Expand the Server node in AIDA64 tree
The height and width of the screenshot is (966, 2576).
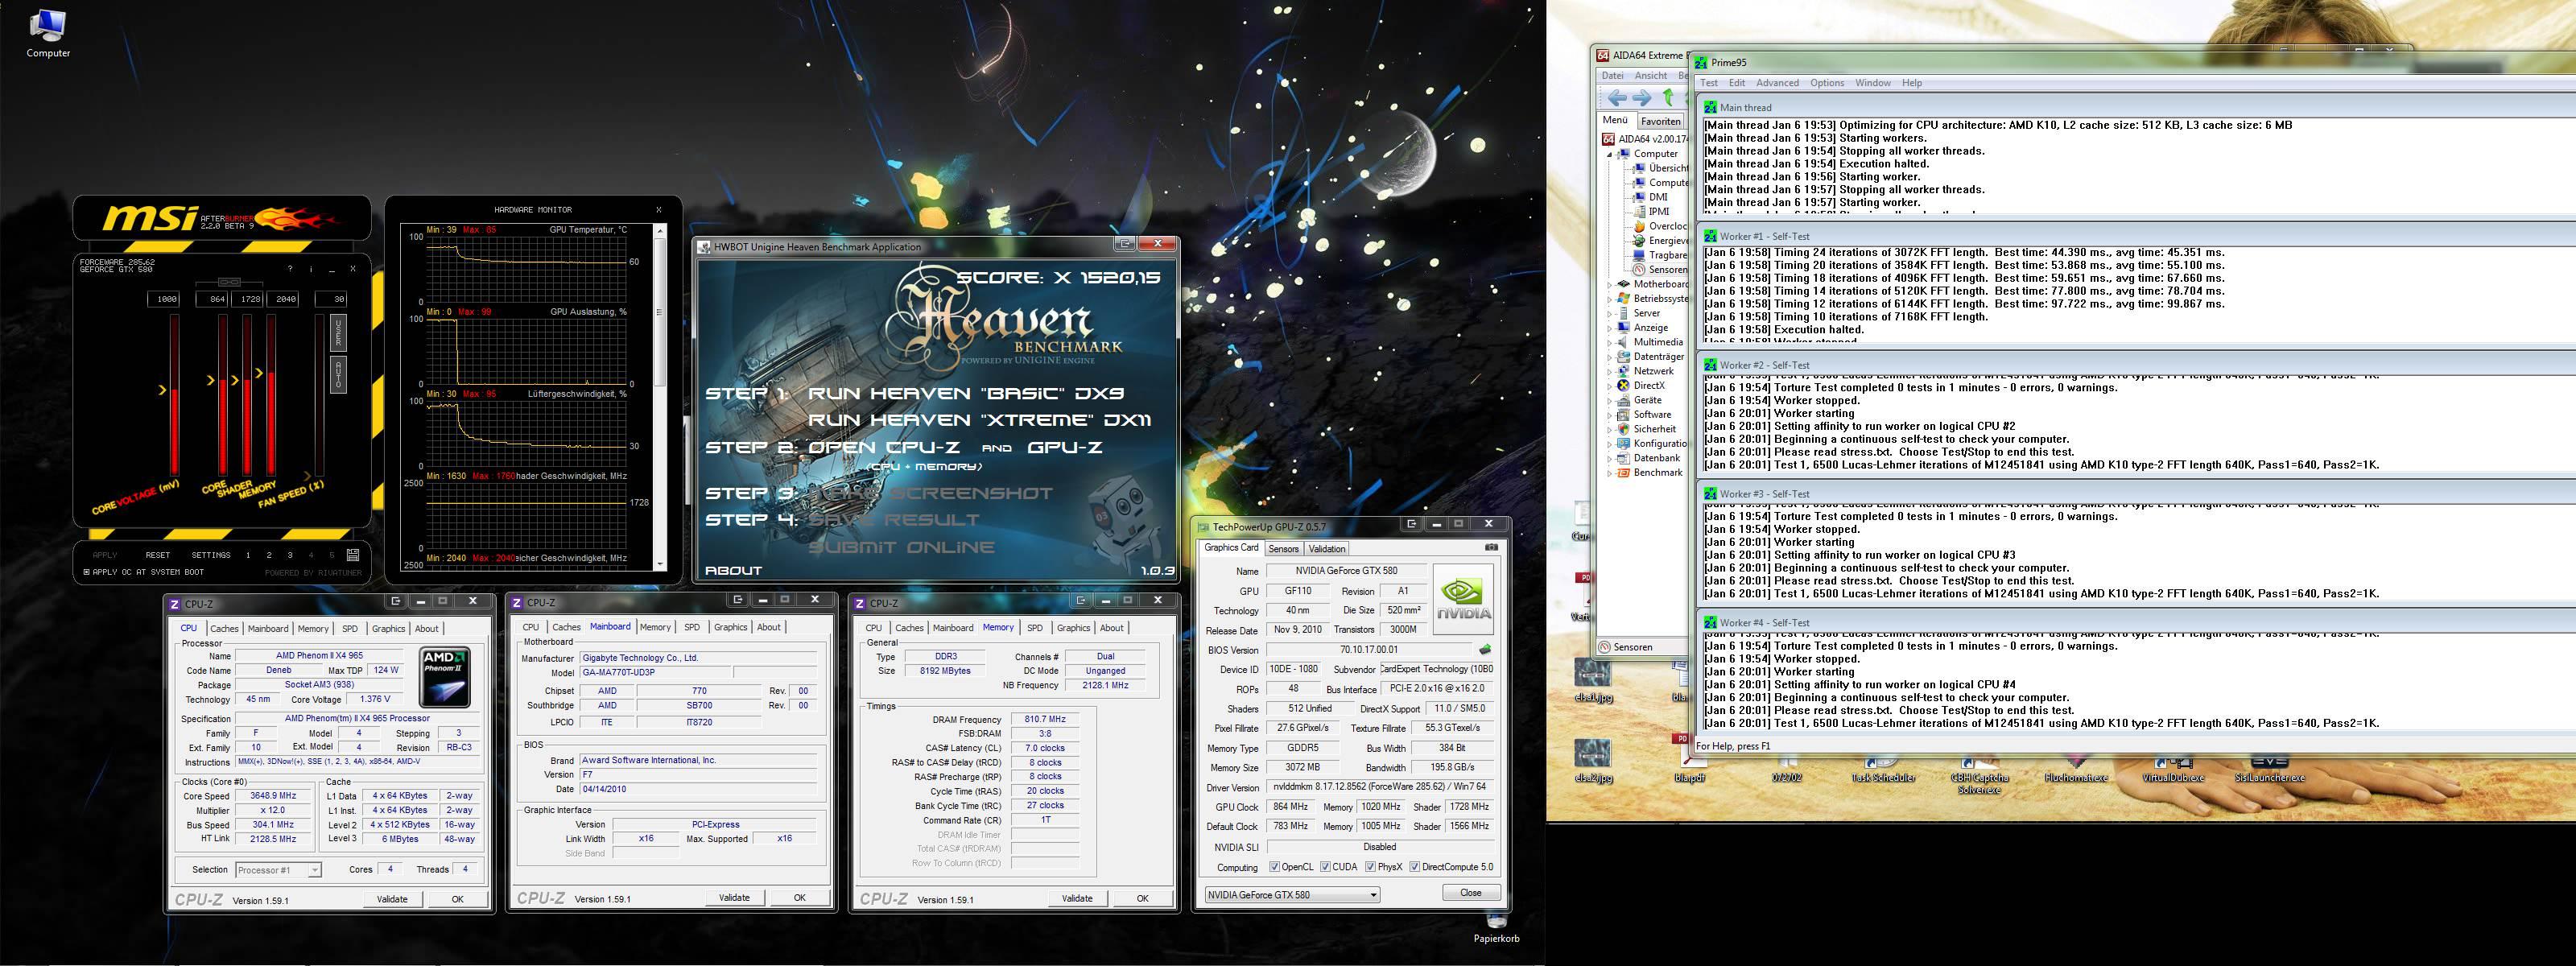[x=1609, y=313]
